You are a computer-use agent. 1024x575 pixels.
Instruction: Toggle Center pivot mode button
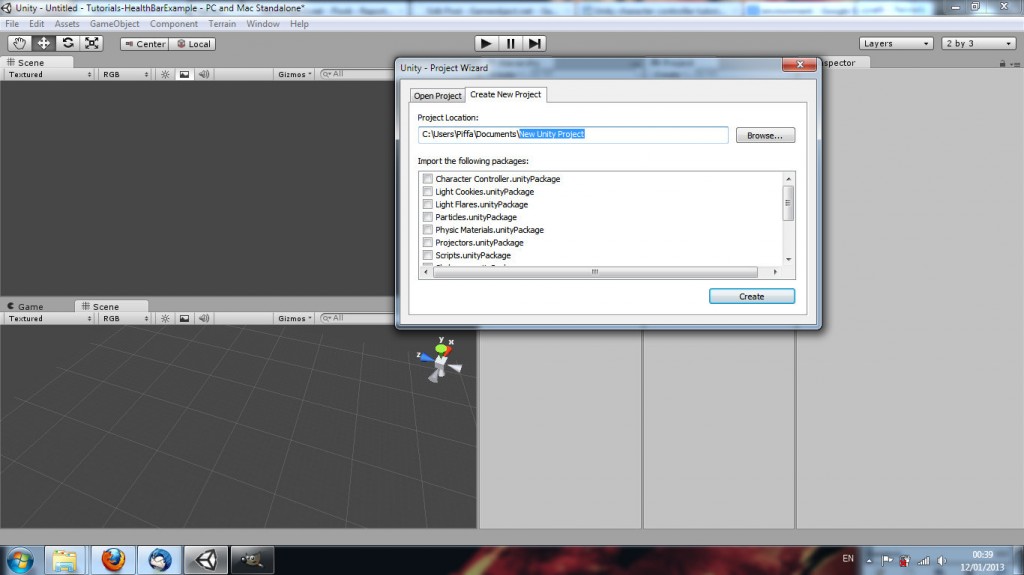(145, 44)
